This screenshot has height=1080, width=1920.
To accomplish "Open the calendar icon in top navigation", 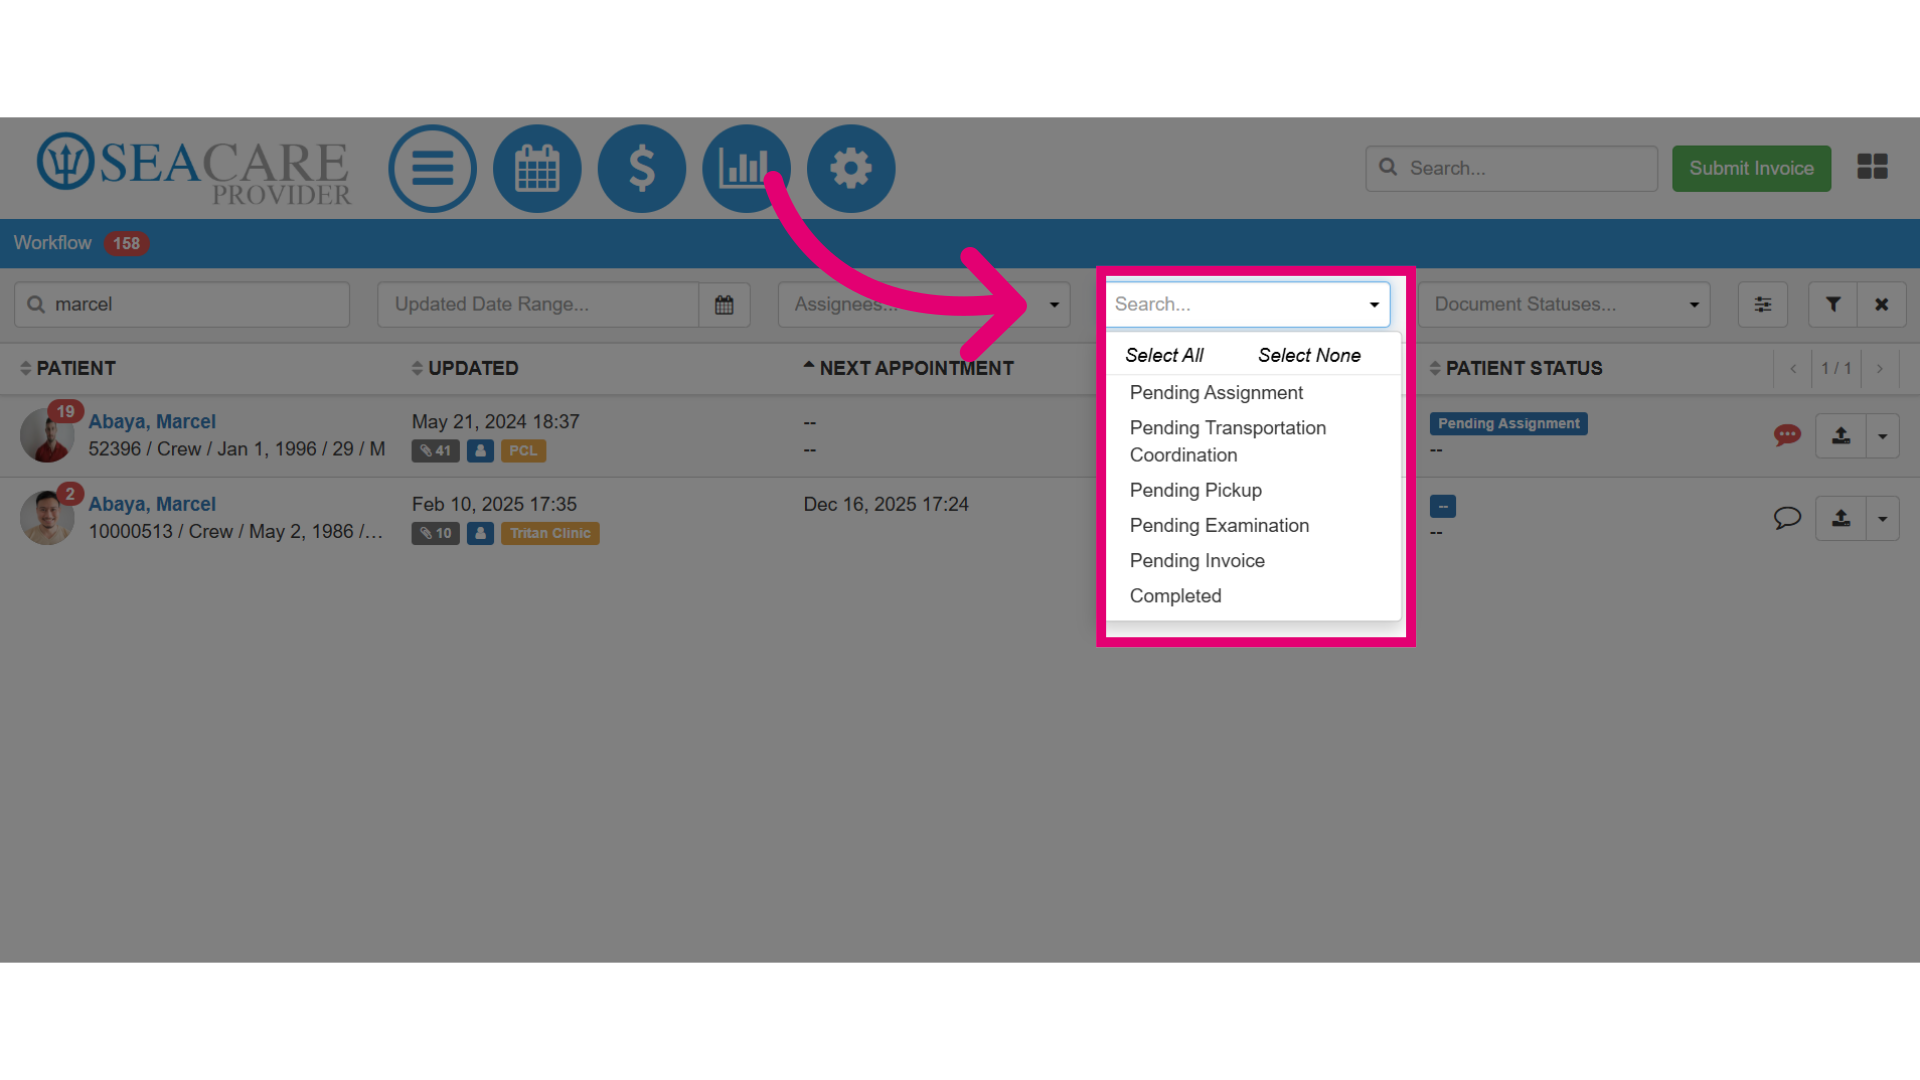I will (537, 168).
